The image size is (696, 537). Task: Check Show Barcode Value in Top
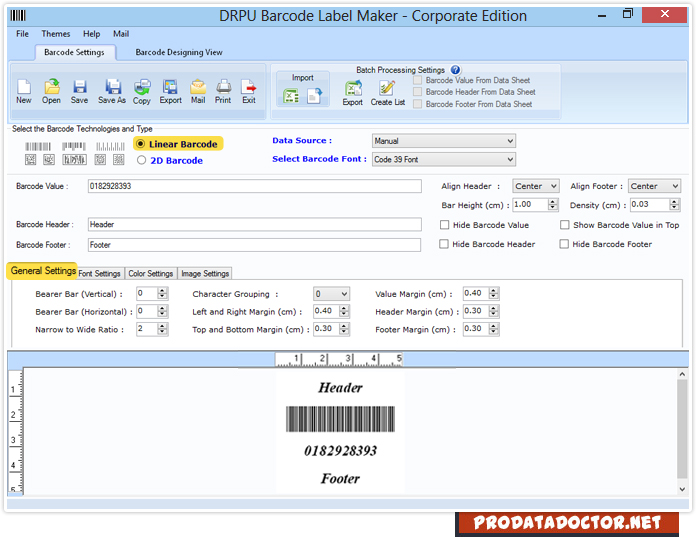565,225
